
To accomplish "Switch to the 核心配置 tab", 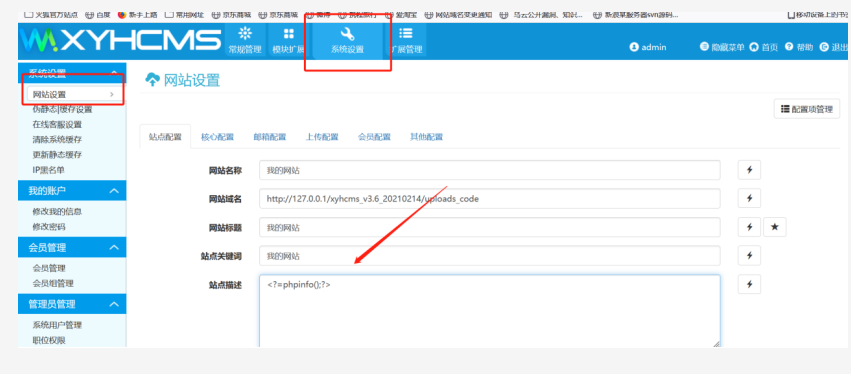I will (x=217, y=137).
